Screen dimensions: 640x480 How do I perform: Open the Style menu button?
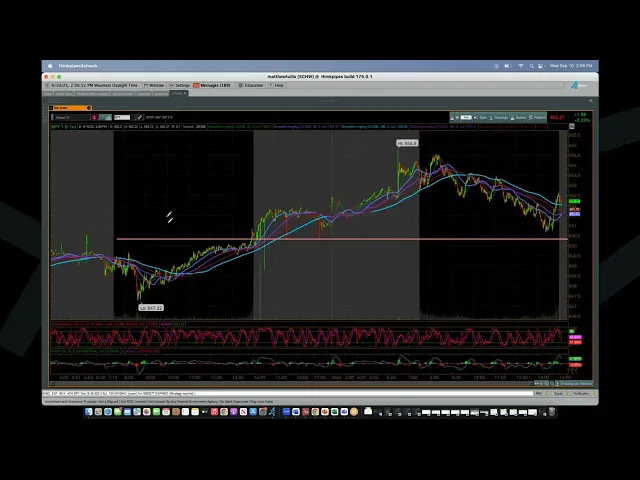pos(480,118)
